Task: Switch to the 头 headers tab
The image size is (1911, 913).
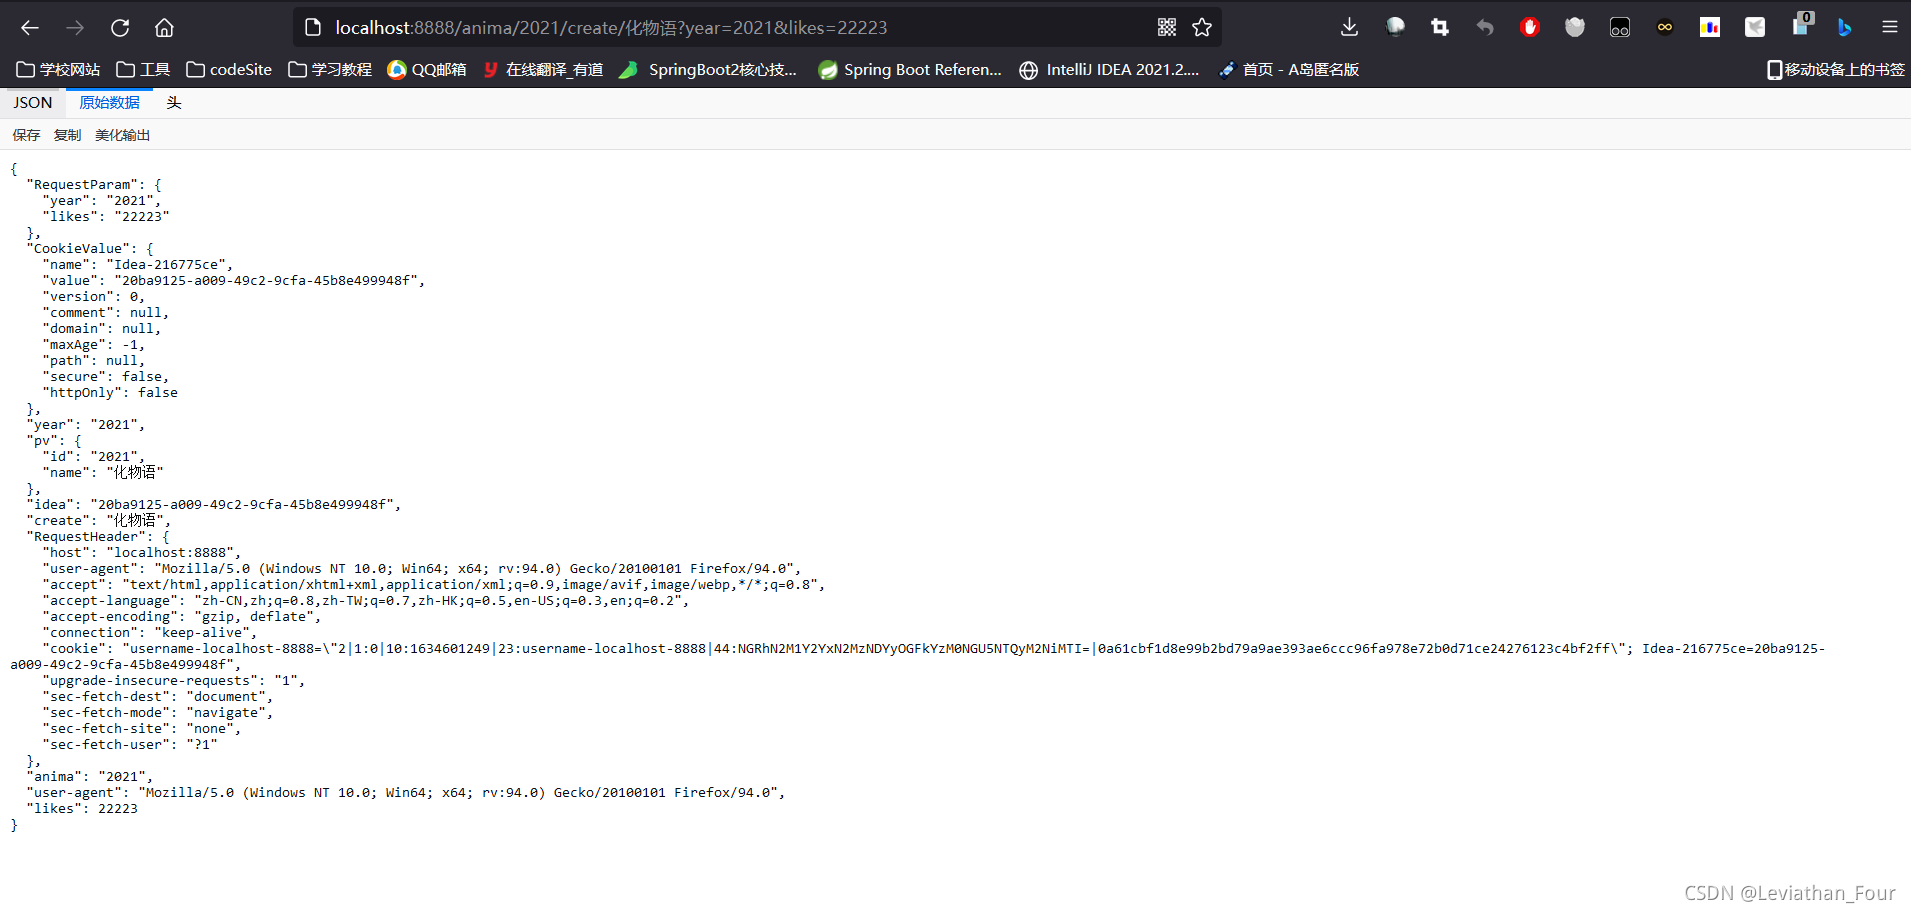Action: click(174, 103)
